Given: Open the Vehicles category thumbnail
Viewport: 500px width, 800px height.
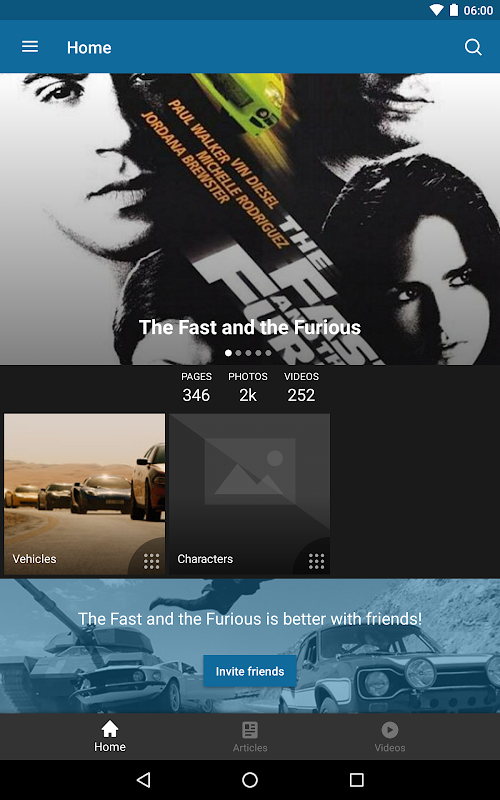Looking at the screenshot, I should (84, 494).
